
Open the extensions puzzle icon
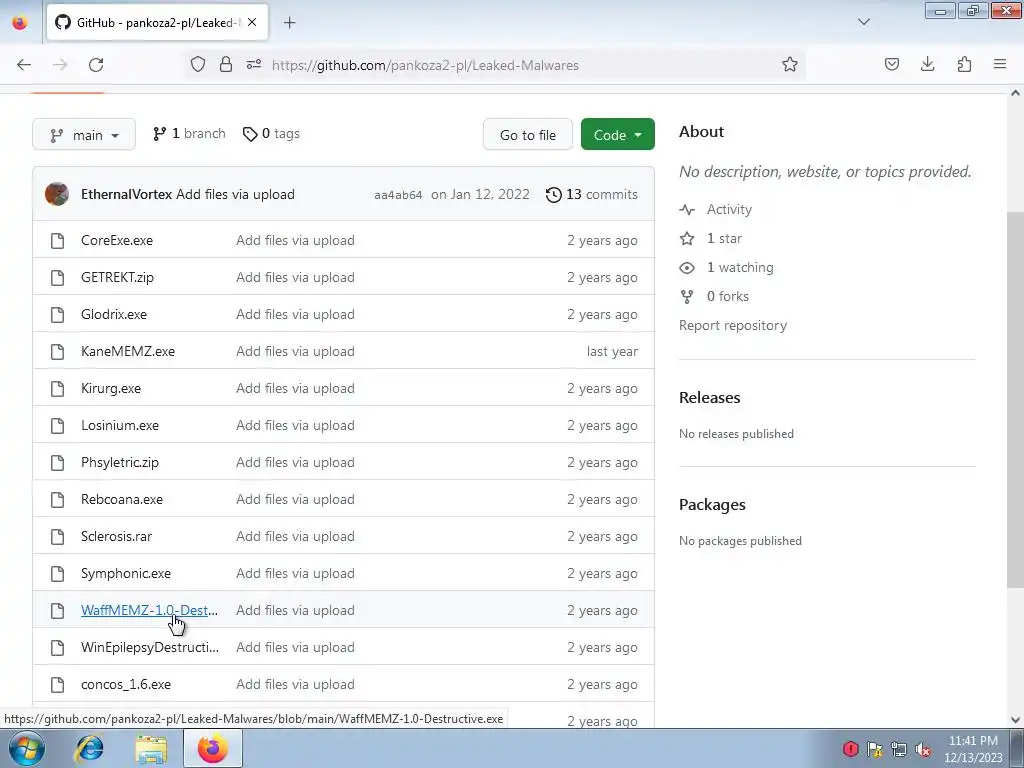pyautogui.click(x=964, y=65)
